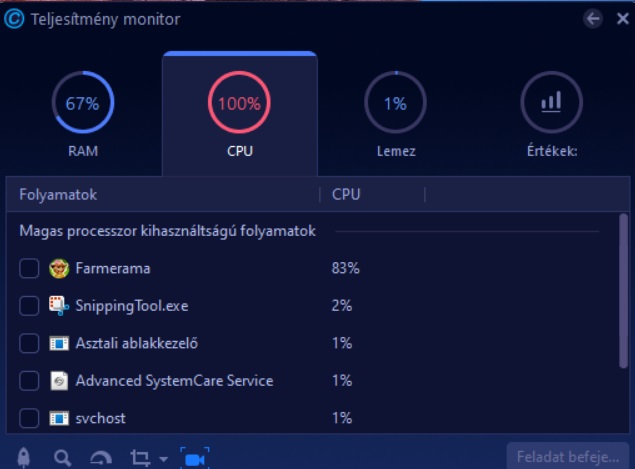Select the crop screenshot tool icon

click(140, 458)
